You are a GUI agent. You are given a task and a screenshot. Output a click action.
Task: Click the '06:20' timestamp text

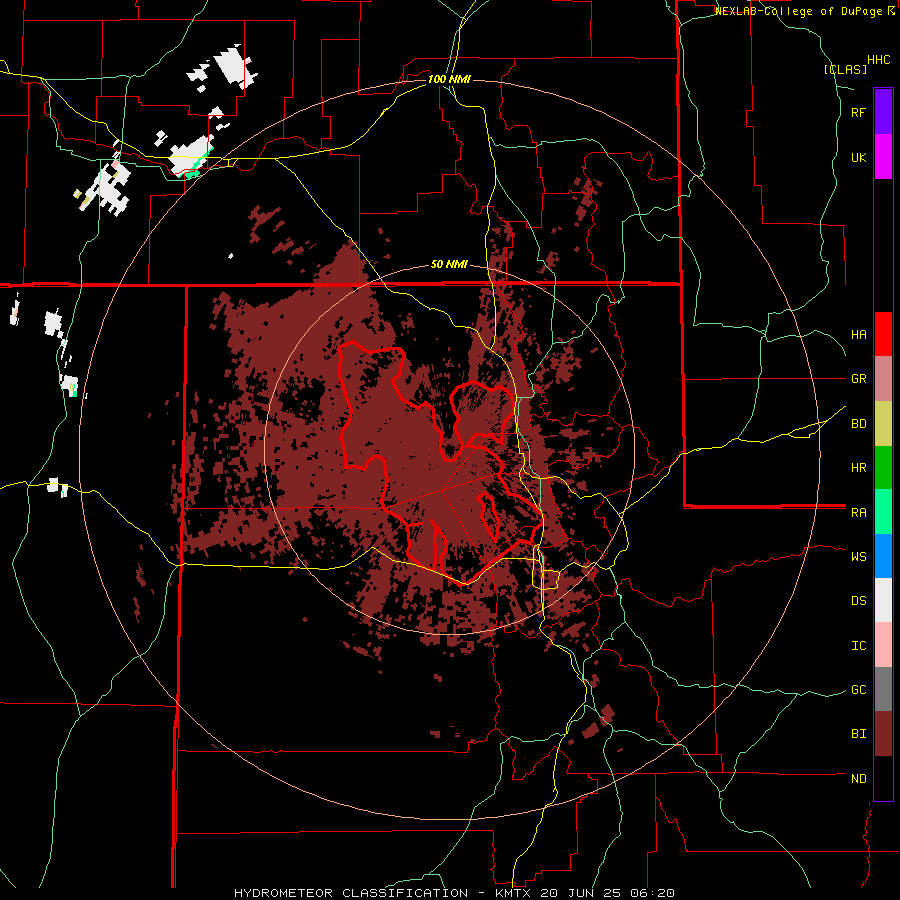point(651,893)
